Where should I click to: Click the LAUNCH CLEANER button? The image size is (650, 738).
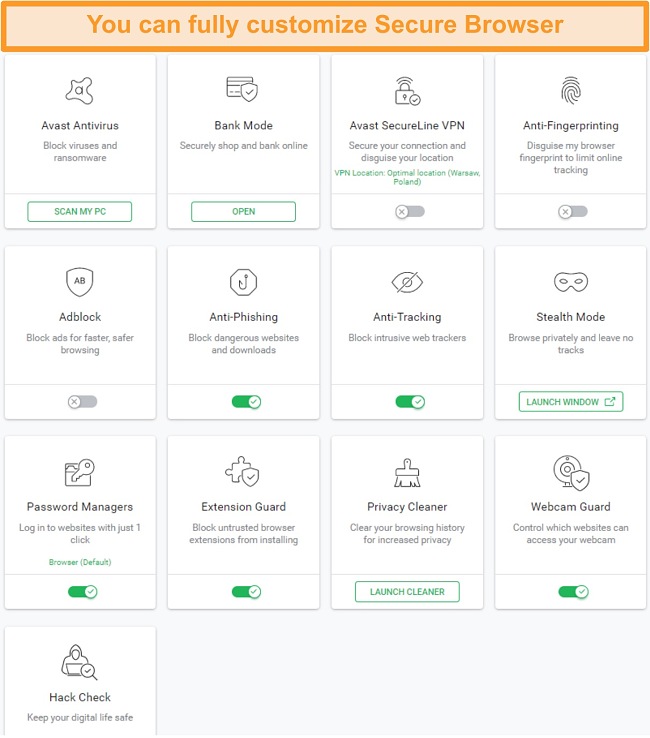click(407, 592)
